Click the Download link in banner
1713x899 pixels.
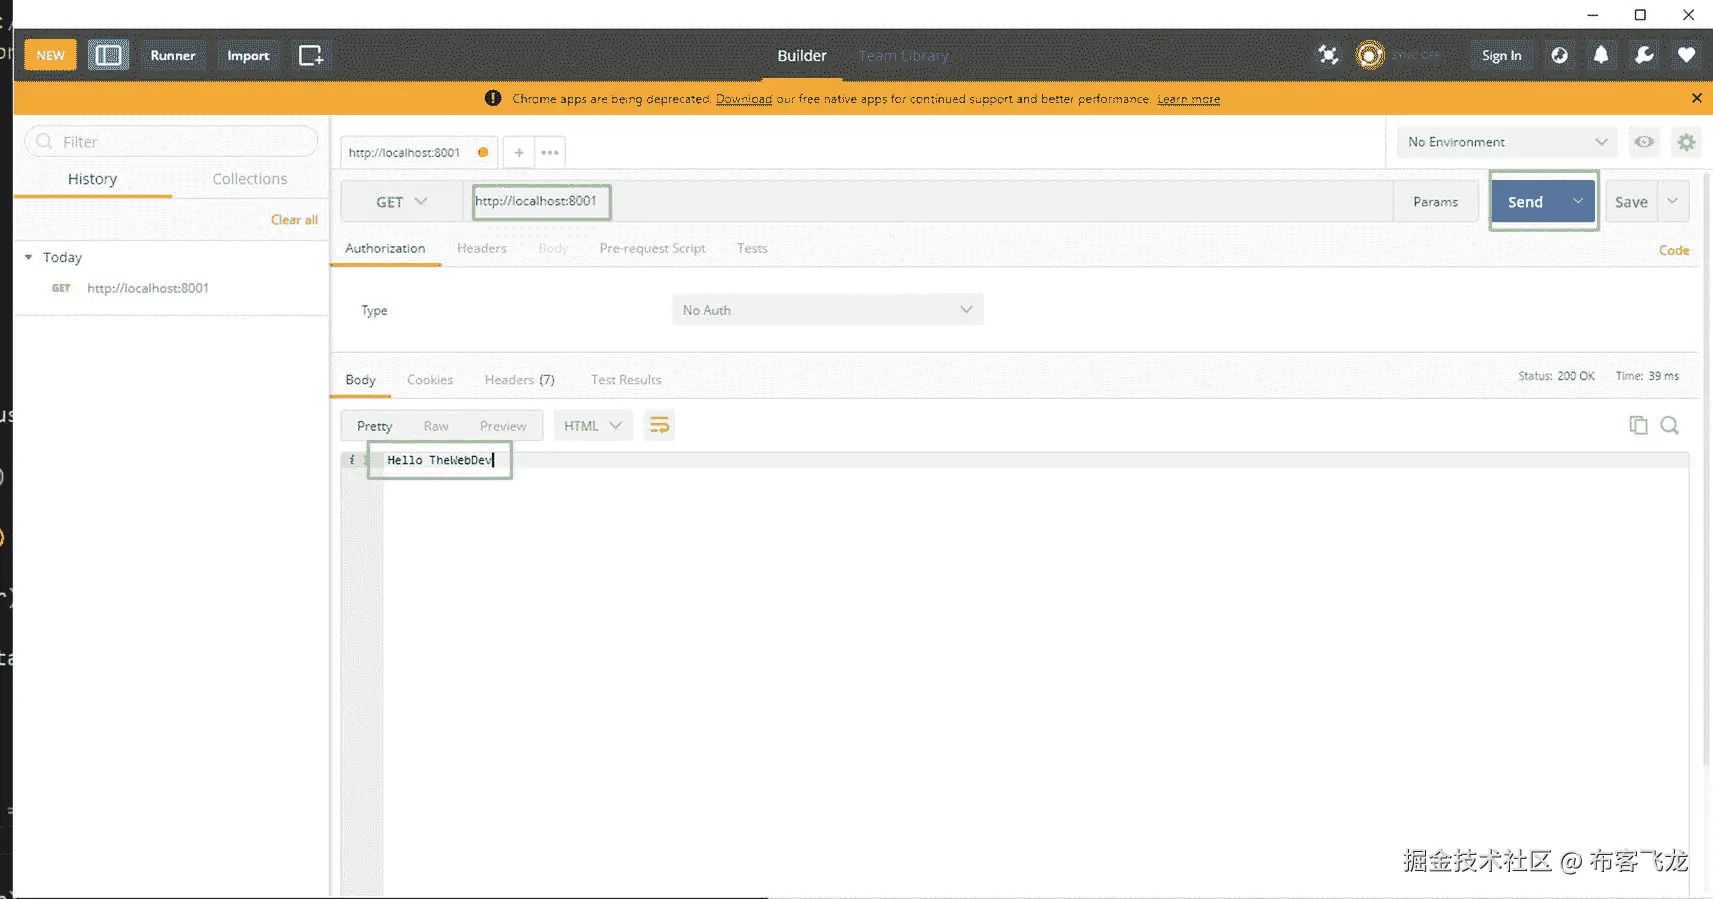click(743, 99)
